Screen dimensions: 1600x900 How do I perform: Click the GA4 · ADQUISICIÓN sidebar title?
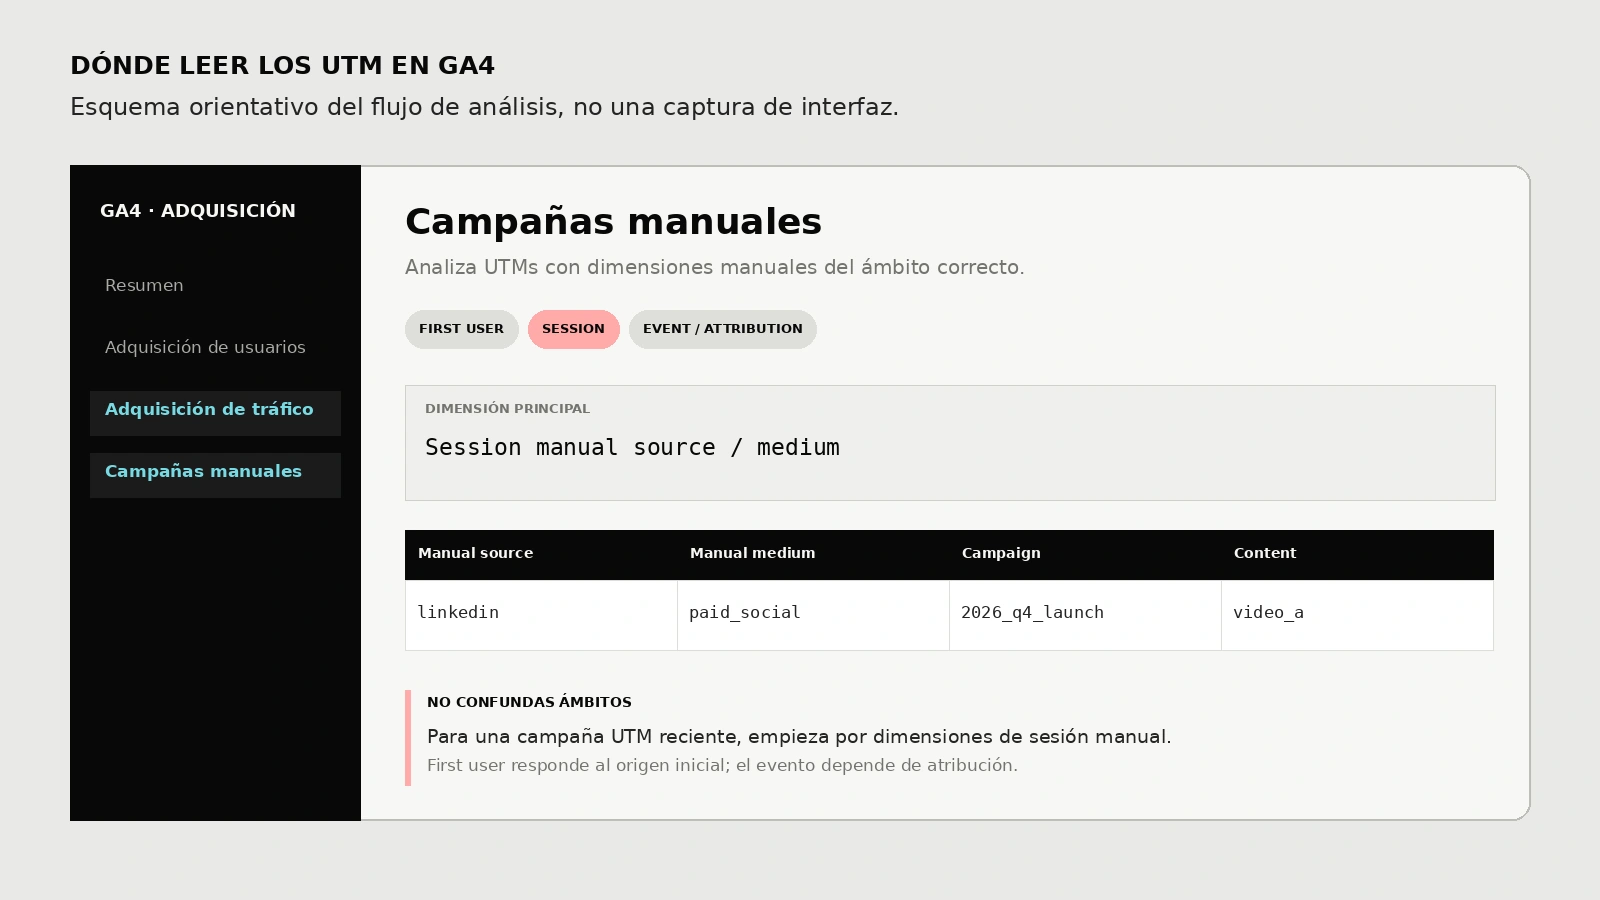click(x=198, y=211)
